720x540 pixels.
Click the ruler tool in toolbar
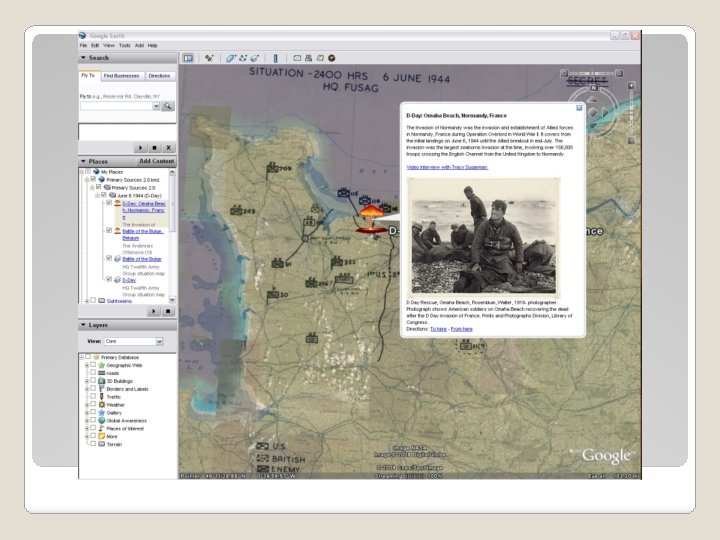[276, 58]
